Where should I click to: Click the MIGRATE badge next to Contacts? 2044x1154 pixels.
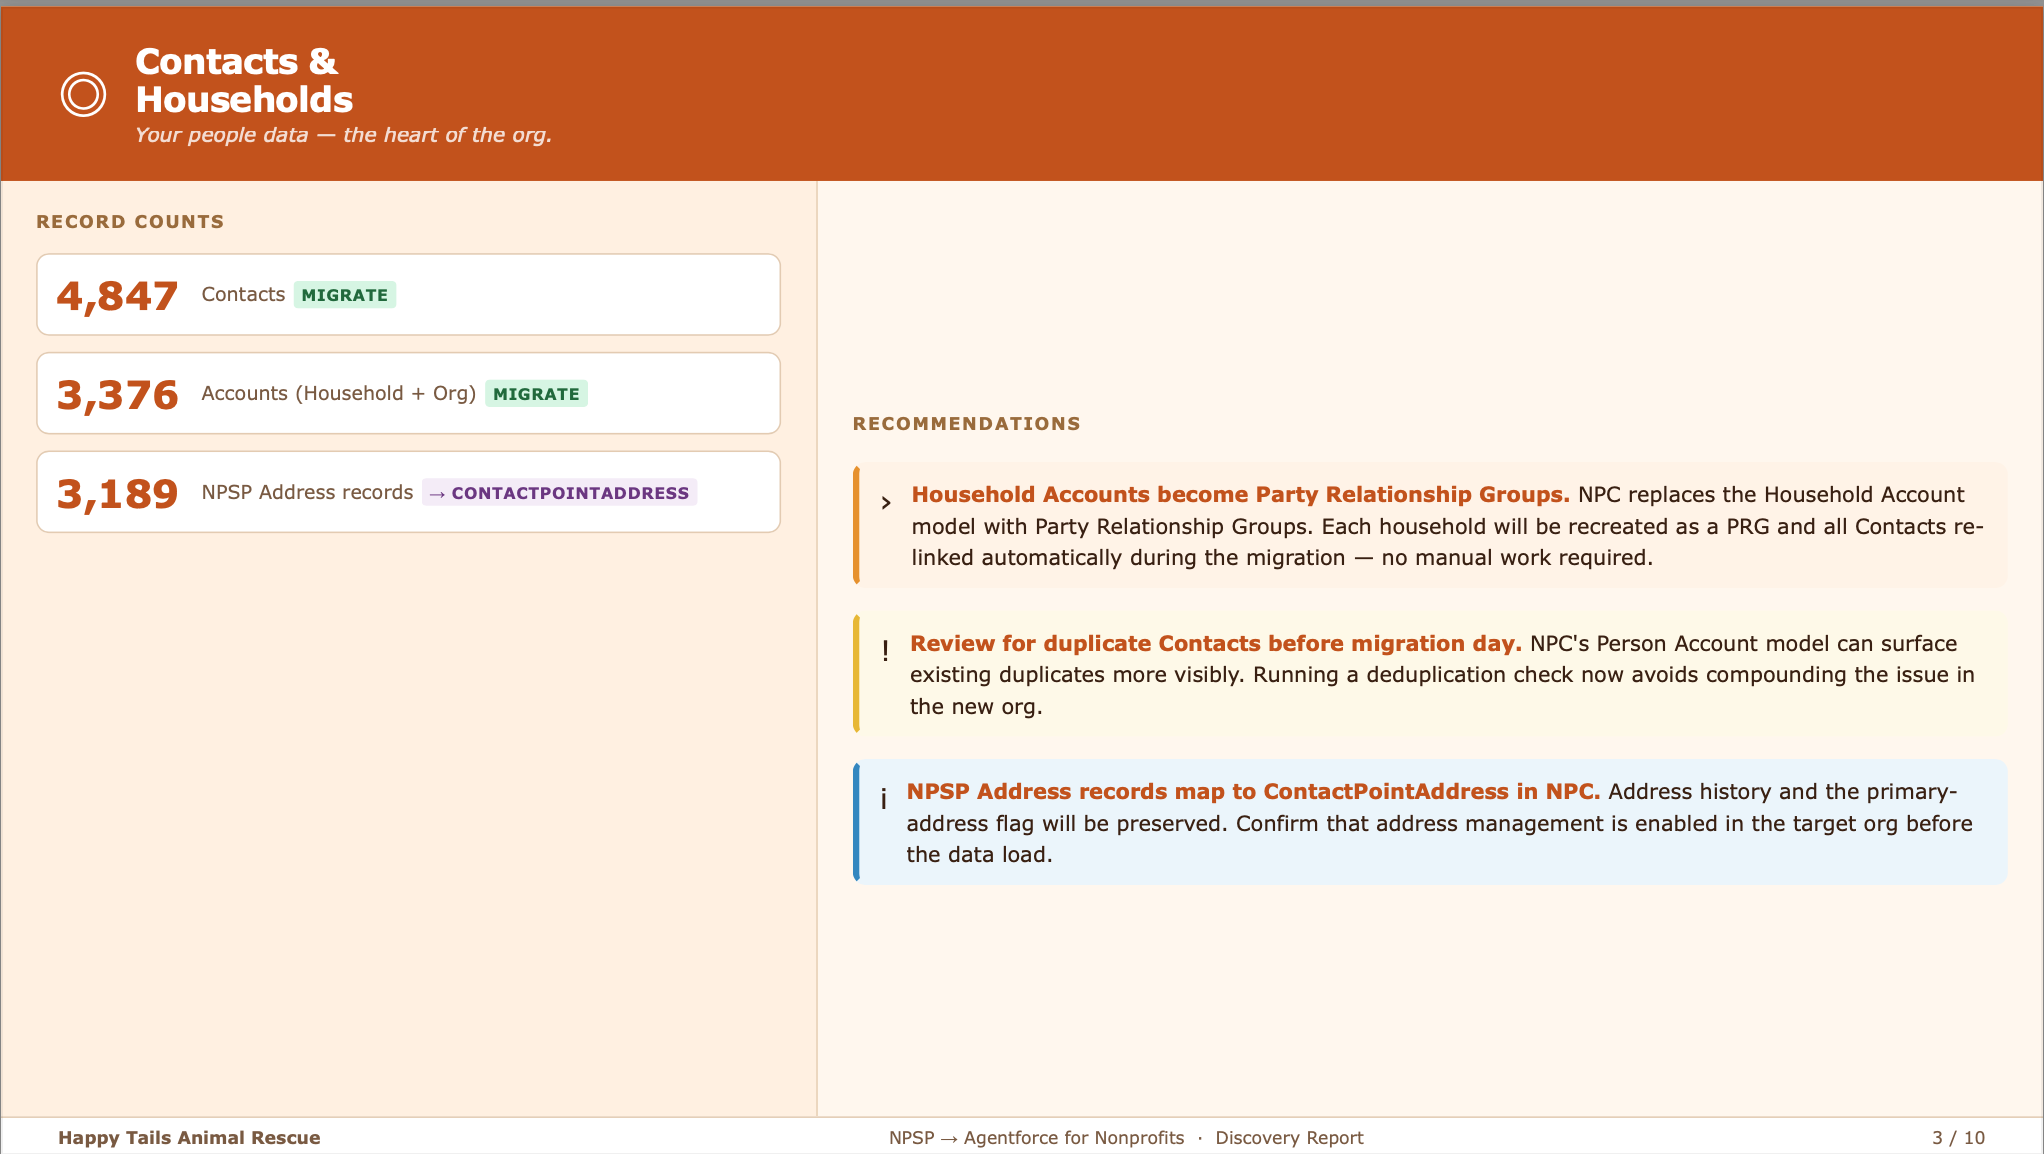point(344,295)
